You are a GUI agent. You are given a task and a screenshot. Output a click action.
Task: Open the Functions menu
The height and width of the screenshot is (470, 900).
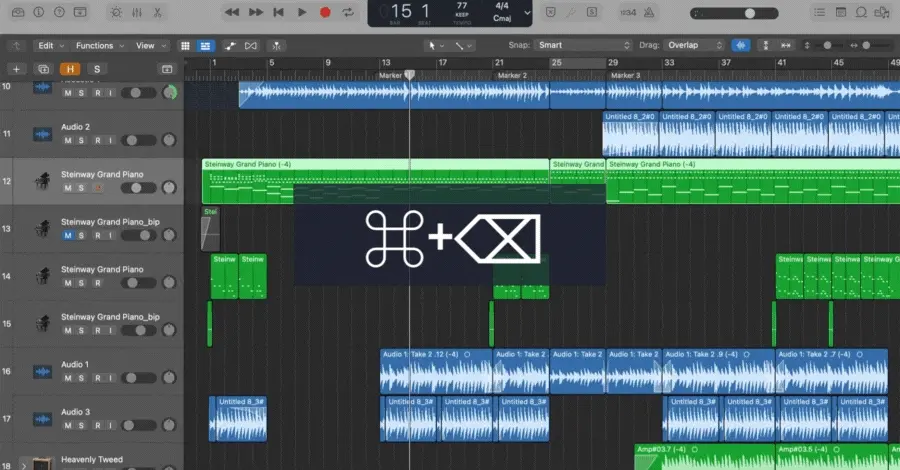[100, 45]
